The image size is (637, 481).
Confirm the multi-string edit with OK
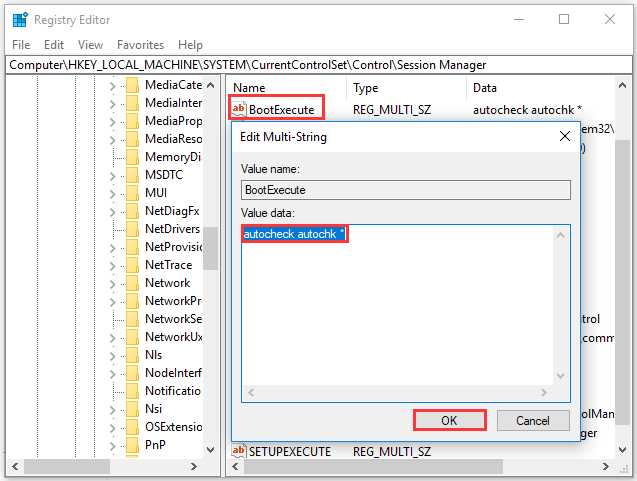pos(450,420)
